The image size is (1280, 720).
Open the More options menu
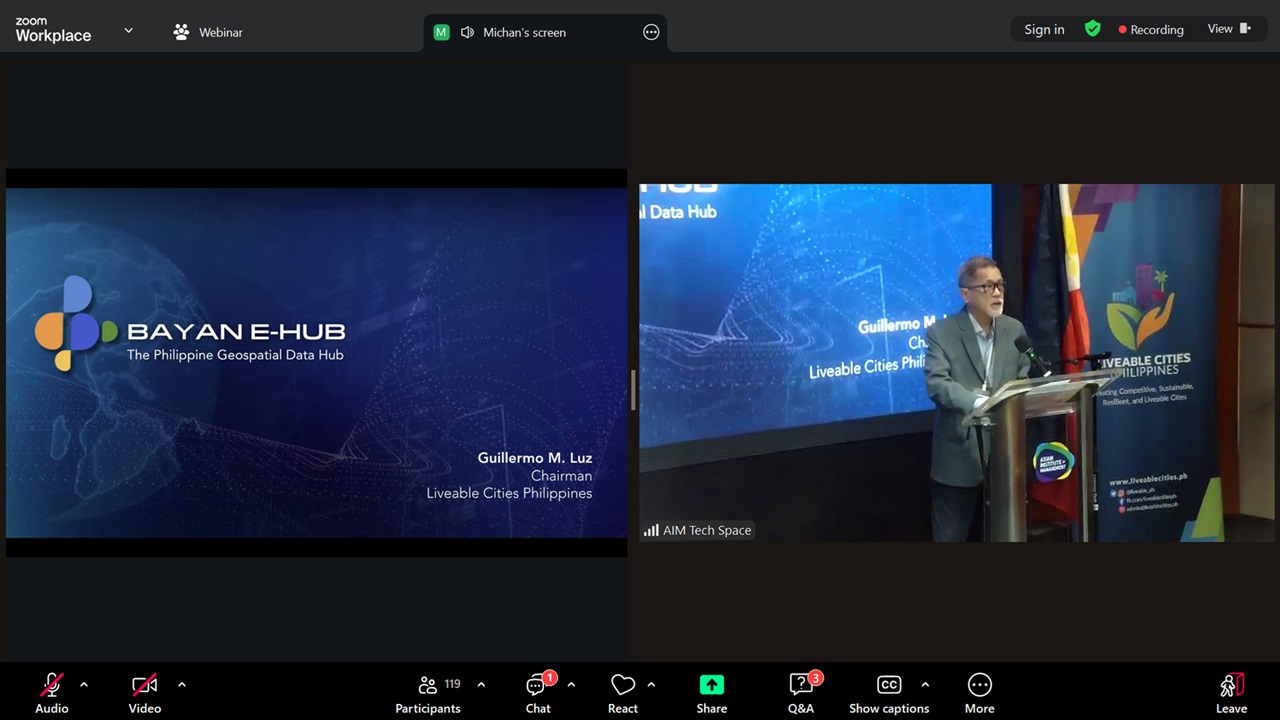tap(979, 693)
